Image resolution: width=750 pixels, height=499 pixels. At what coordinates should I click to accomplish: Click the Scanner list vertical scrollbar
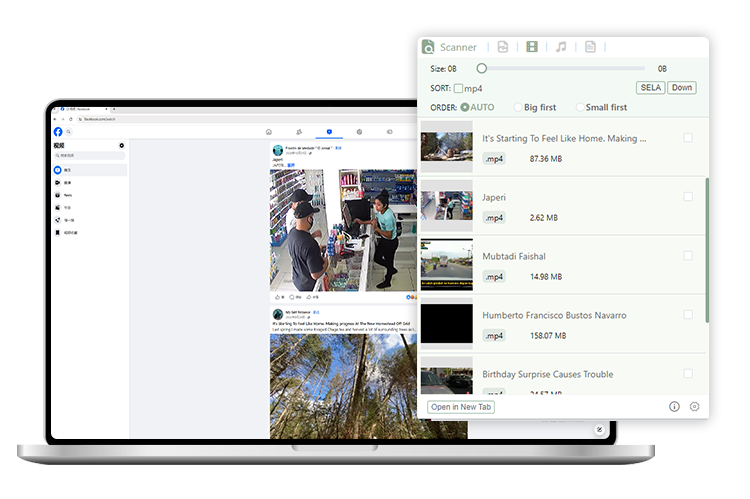click(x=707, y=250)
